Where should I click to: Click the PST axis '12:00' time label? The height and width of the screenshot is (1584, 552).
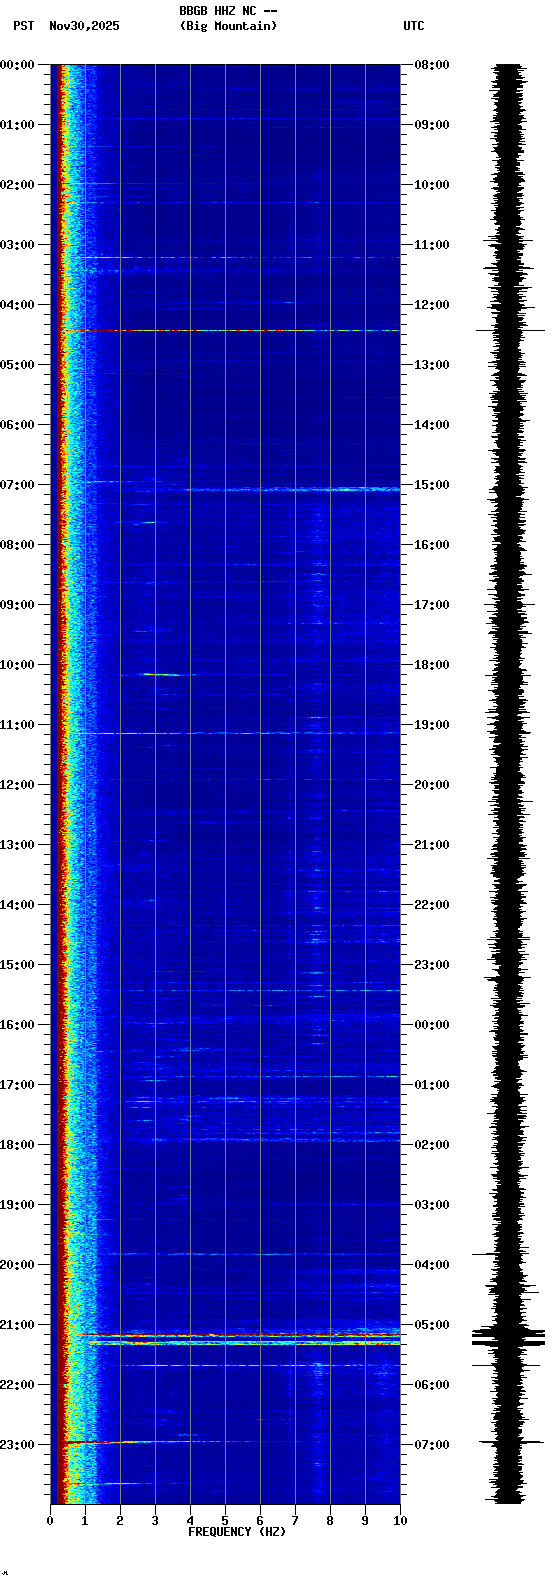(17, 785)
